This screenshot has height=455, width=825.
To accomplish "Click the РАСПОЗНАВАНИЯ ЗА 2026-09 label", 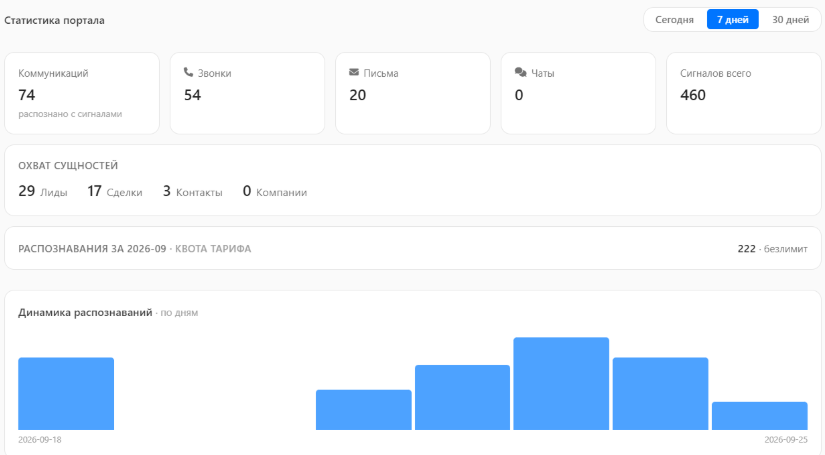I will pos(92,249).
